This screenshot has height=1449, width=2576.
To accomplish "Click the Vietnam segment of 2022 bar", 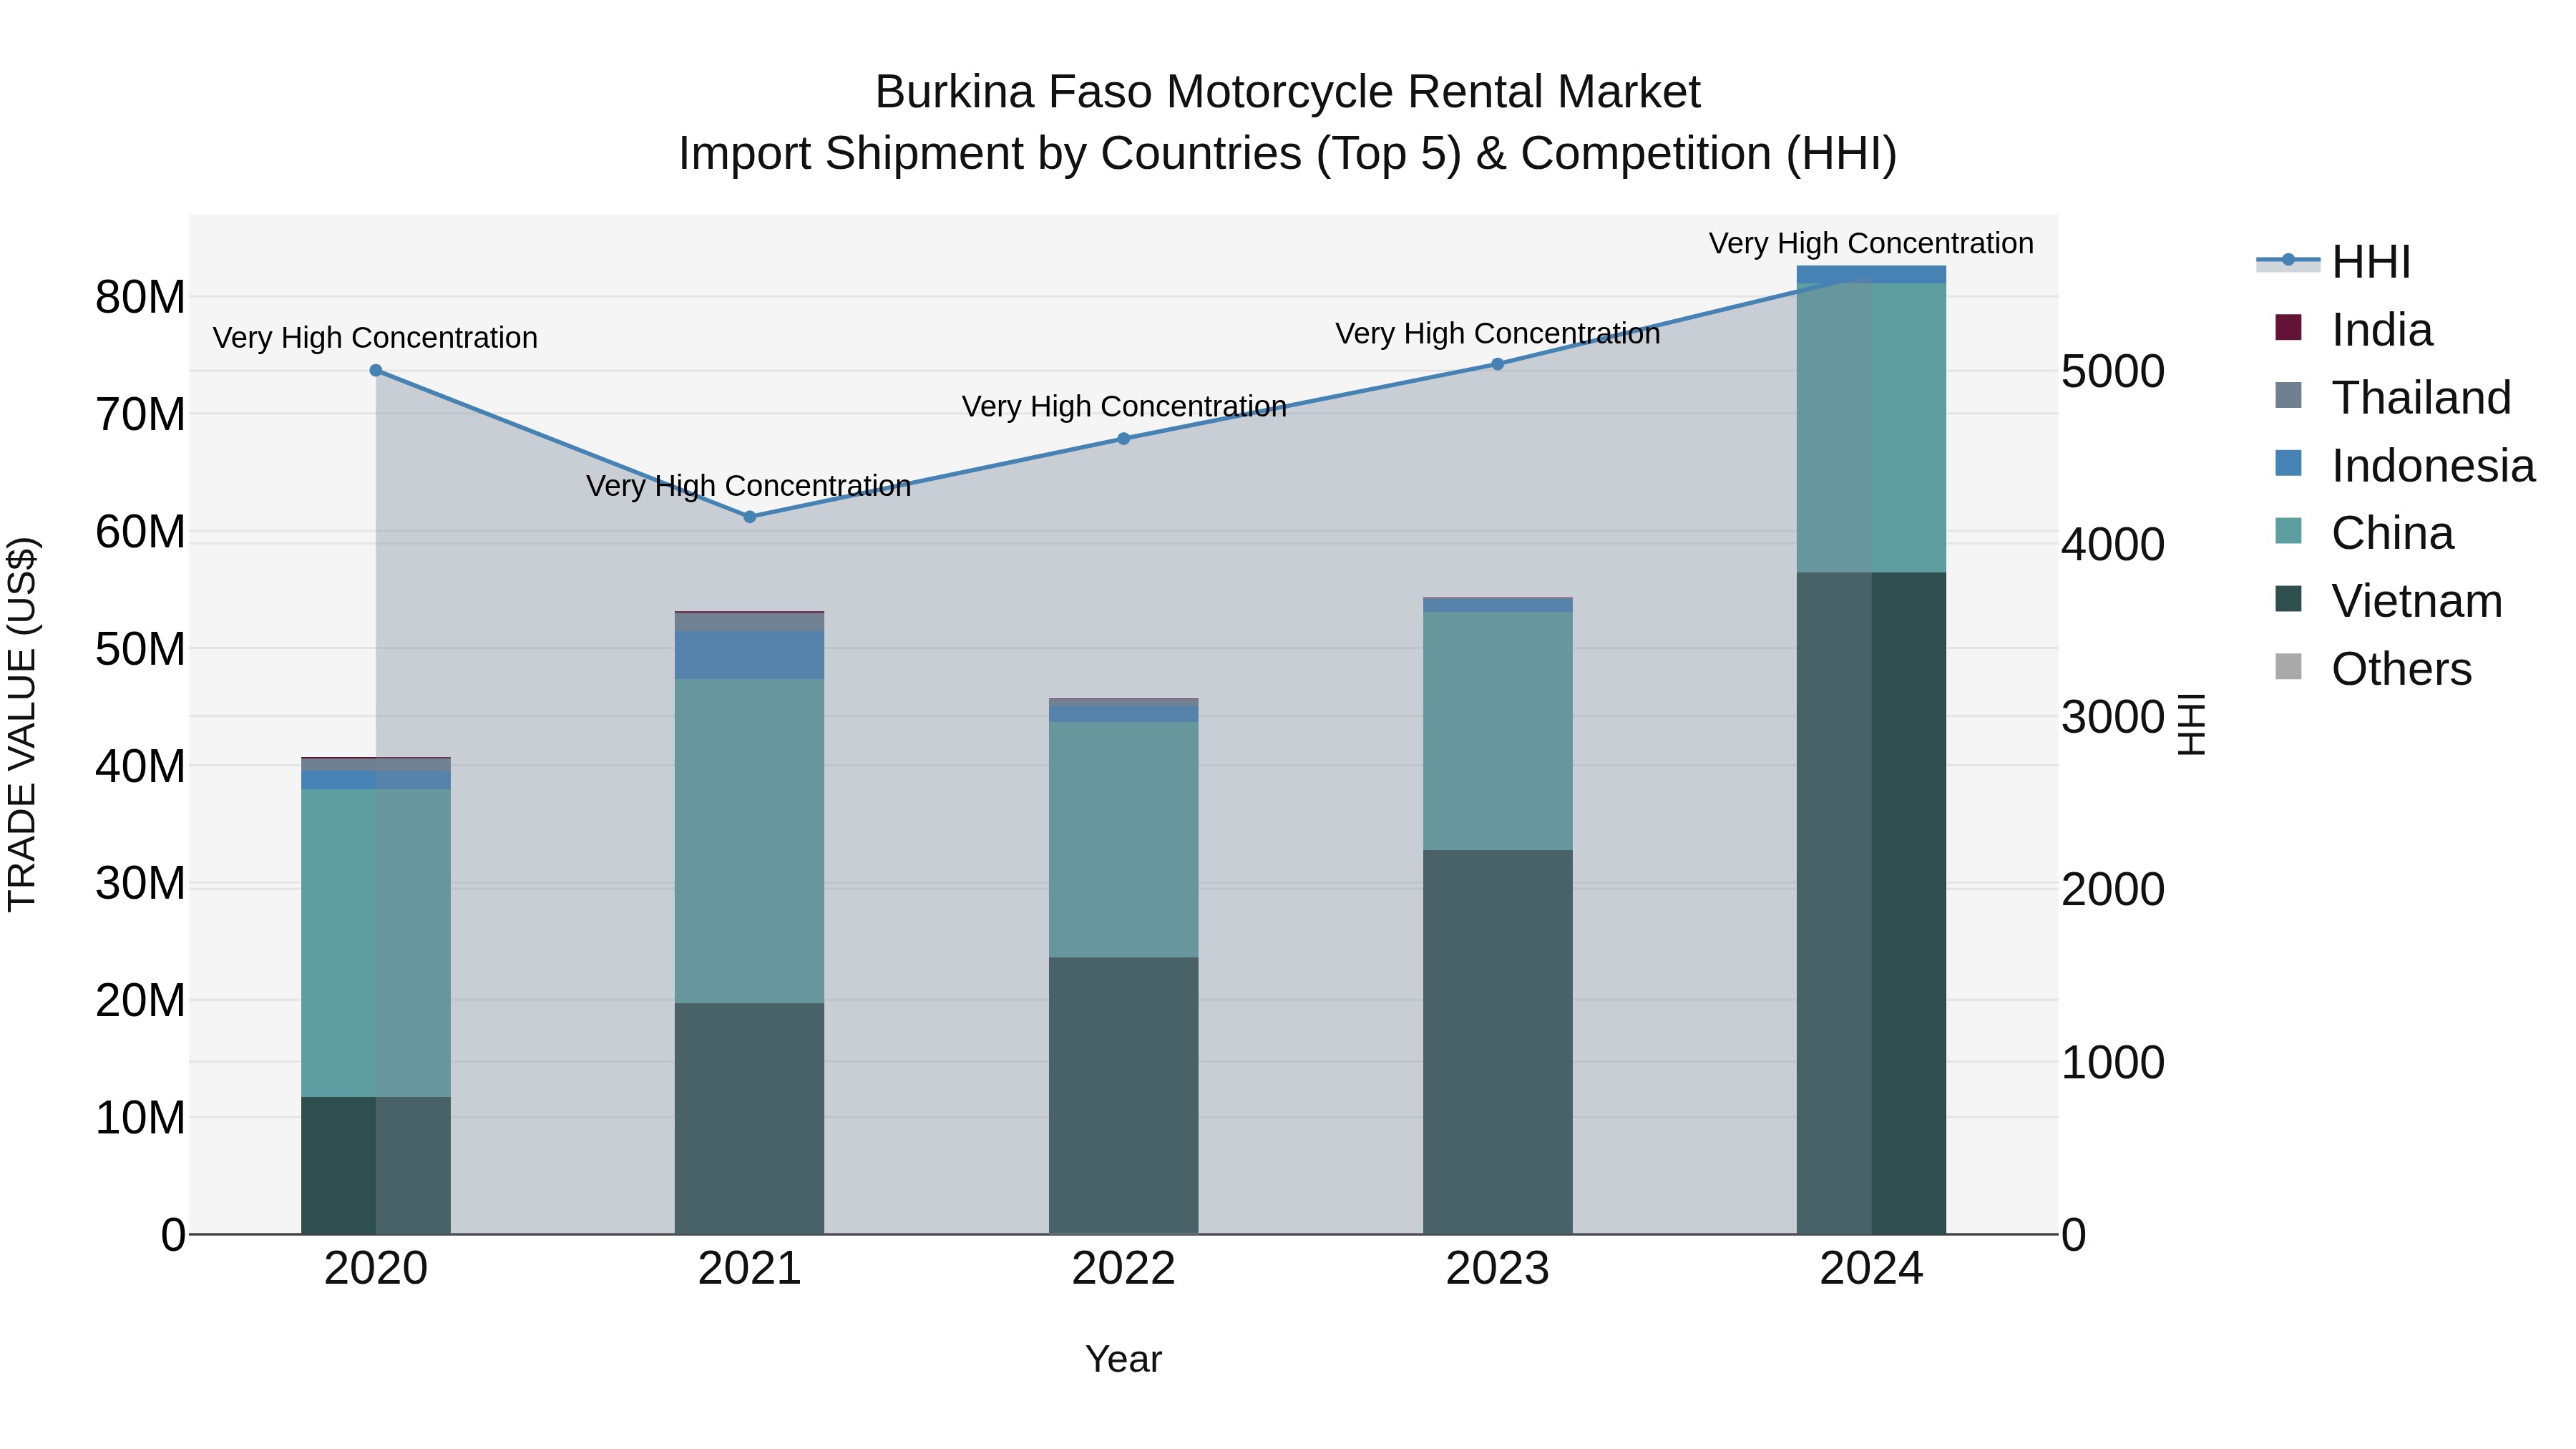I will (1123, 1096).
